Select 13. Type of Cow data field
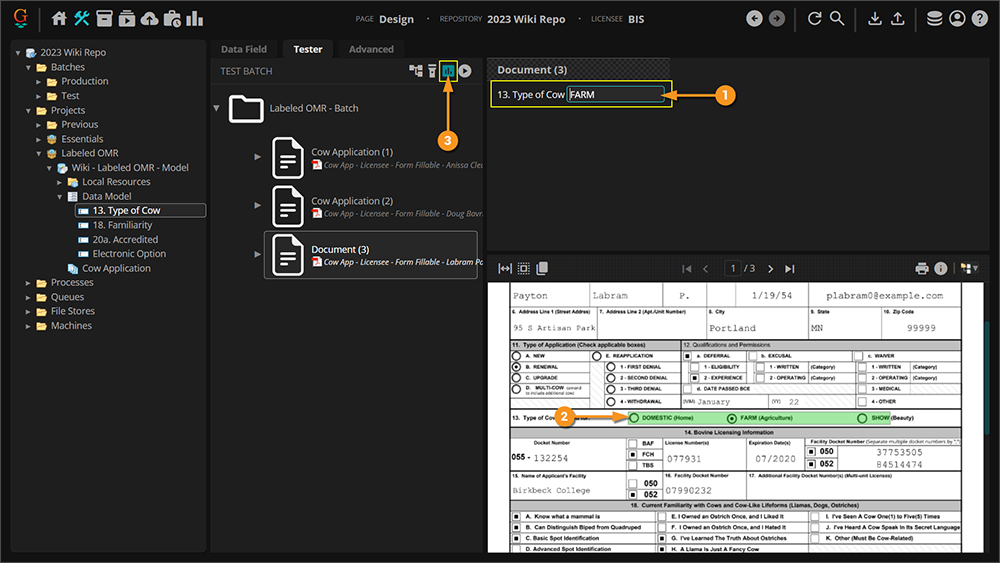 141,210
